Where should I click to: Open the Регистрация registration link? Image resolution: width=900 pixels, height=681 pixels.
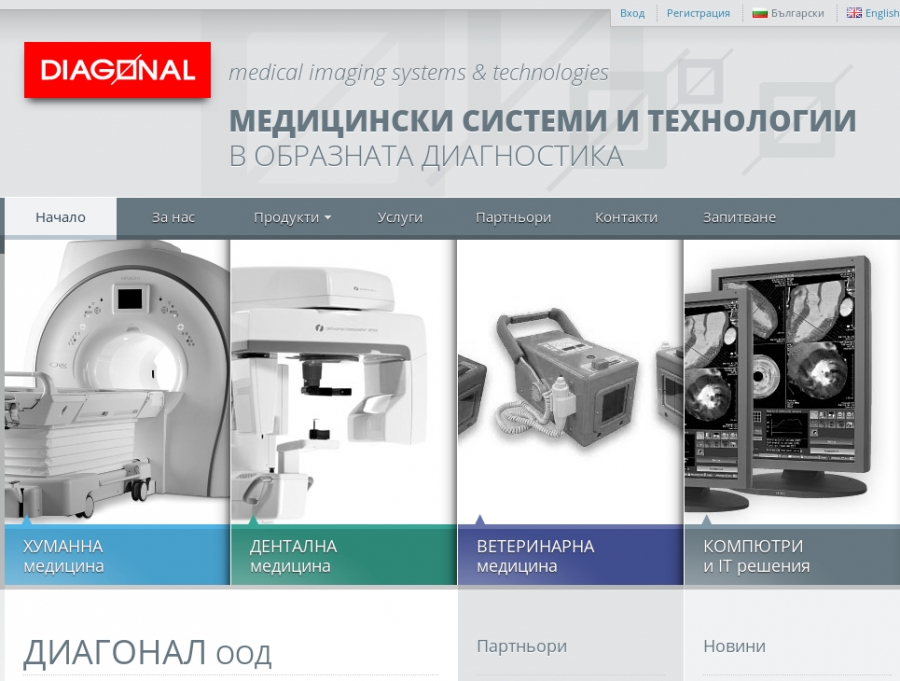pyautogui.click(x=698, y=13)
